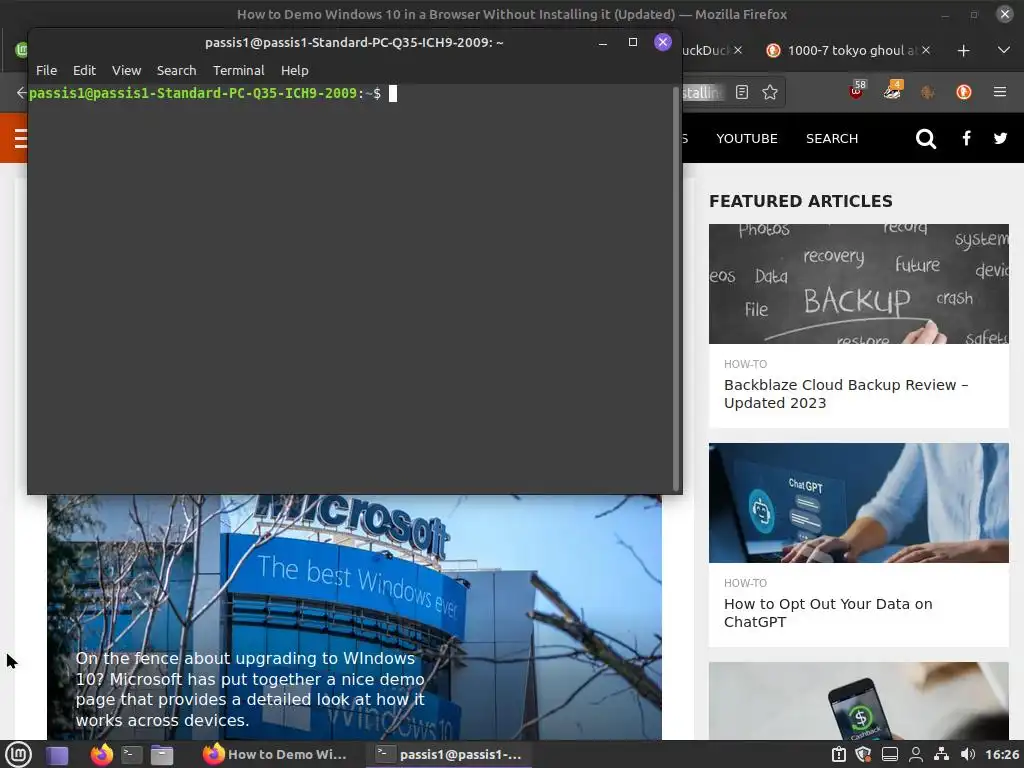Open the extension icon with orange 4 badge
The height and width of the screenshot is (768, 1024).
[x=893, y=91]
